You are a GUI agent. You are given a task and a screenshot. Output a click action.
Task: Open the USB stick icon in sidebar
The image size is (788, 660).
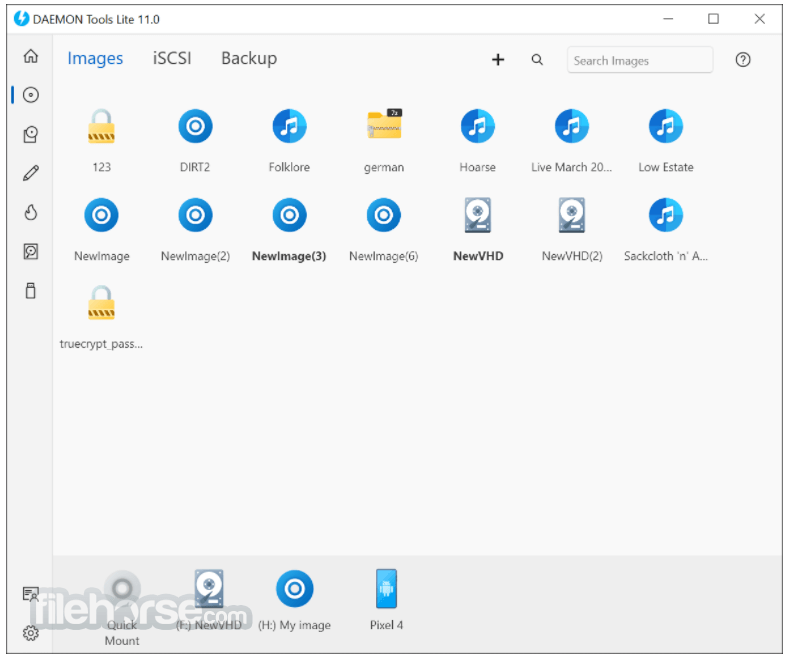31,291
